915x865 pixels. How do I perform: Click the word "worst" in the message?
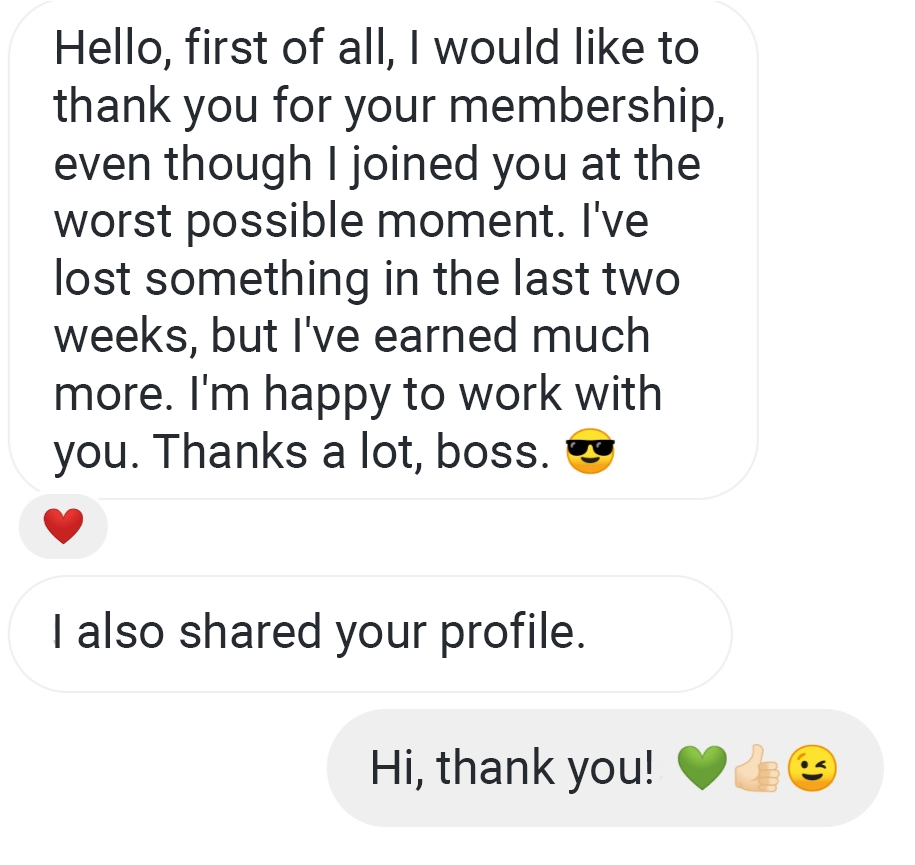pos(113,221)
